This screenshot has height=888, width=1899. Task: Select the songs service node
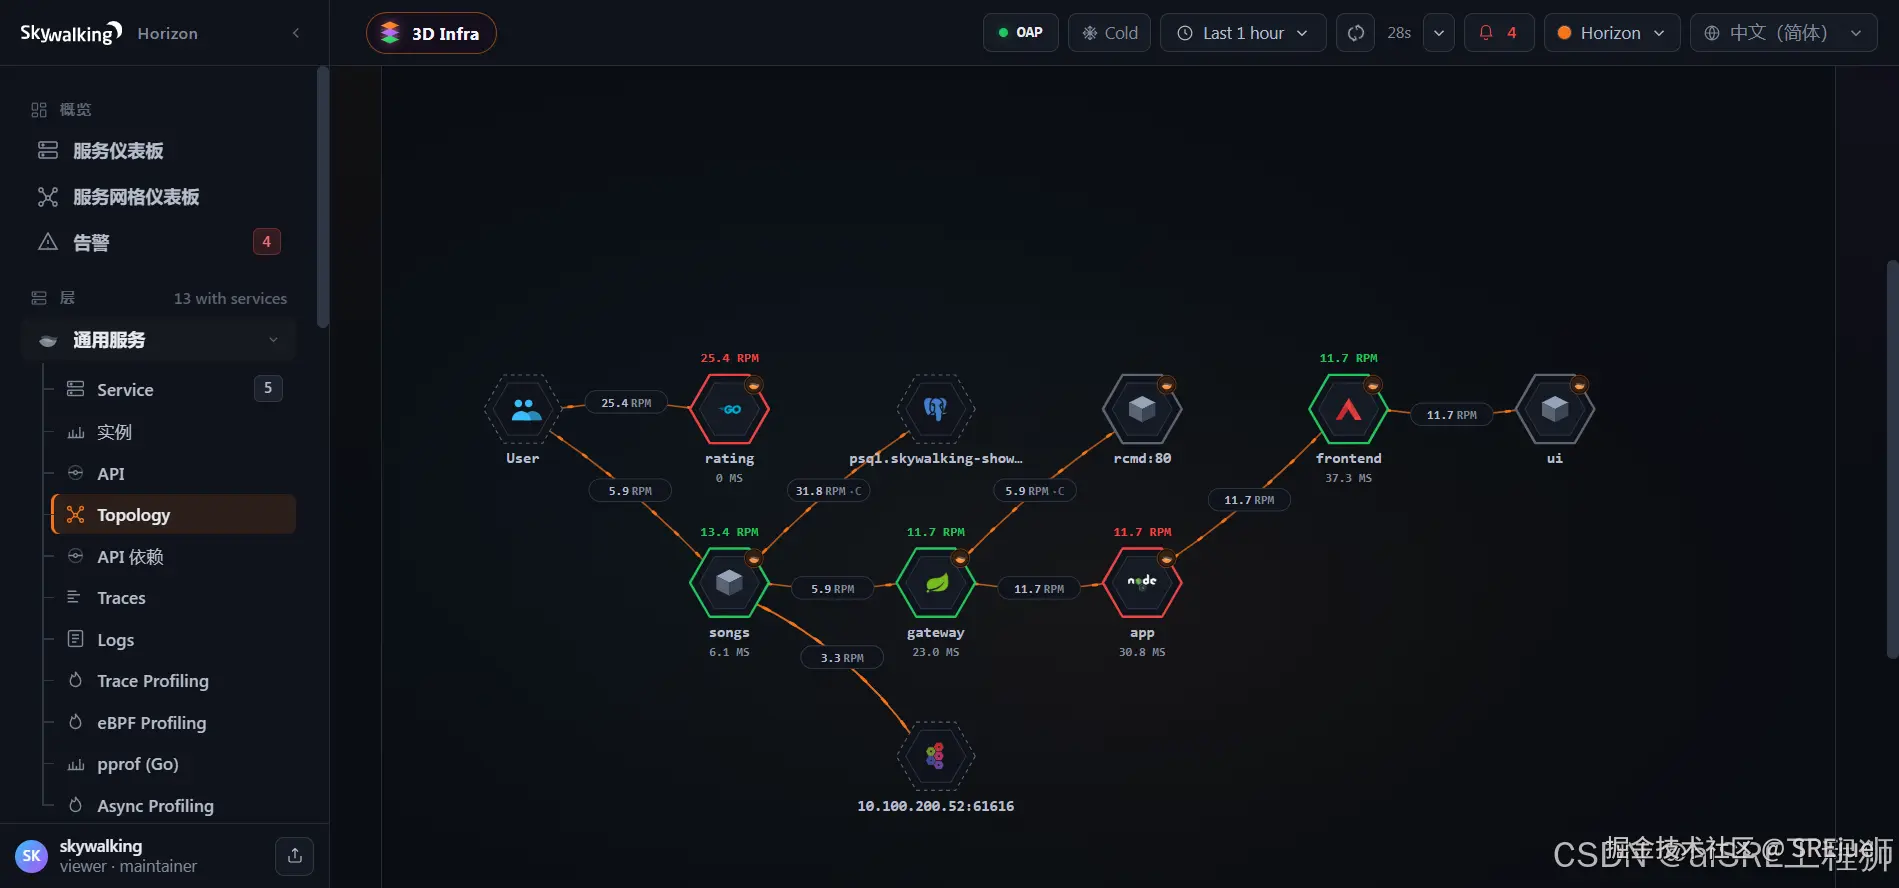[730, 583]
